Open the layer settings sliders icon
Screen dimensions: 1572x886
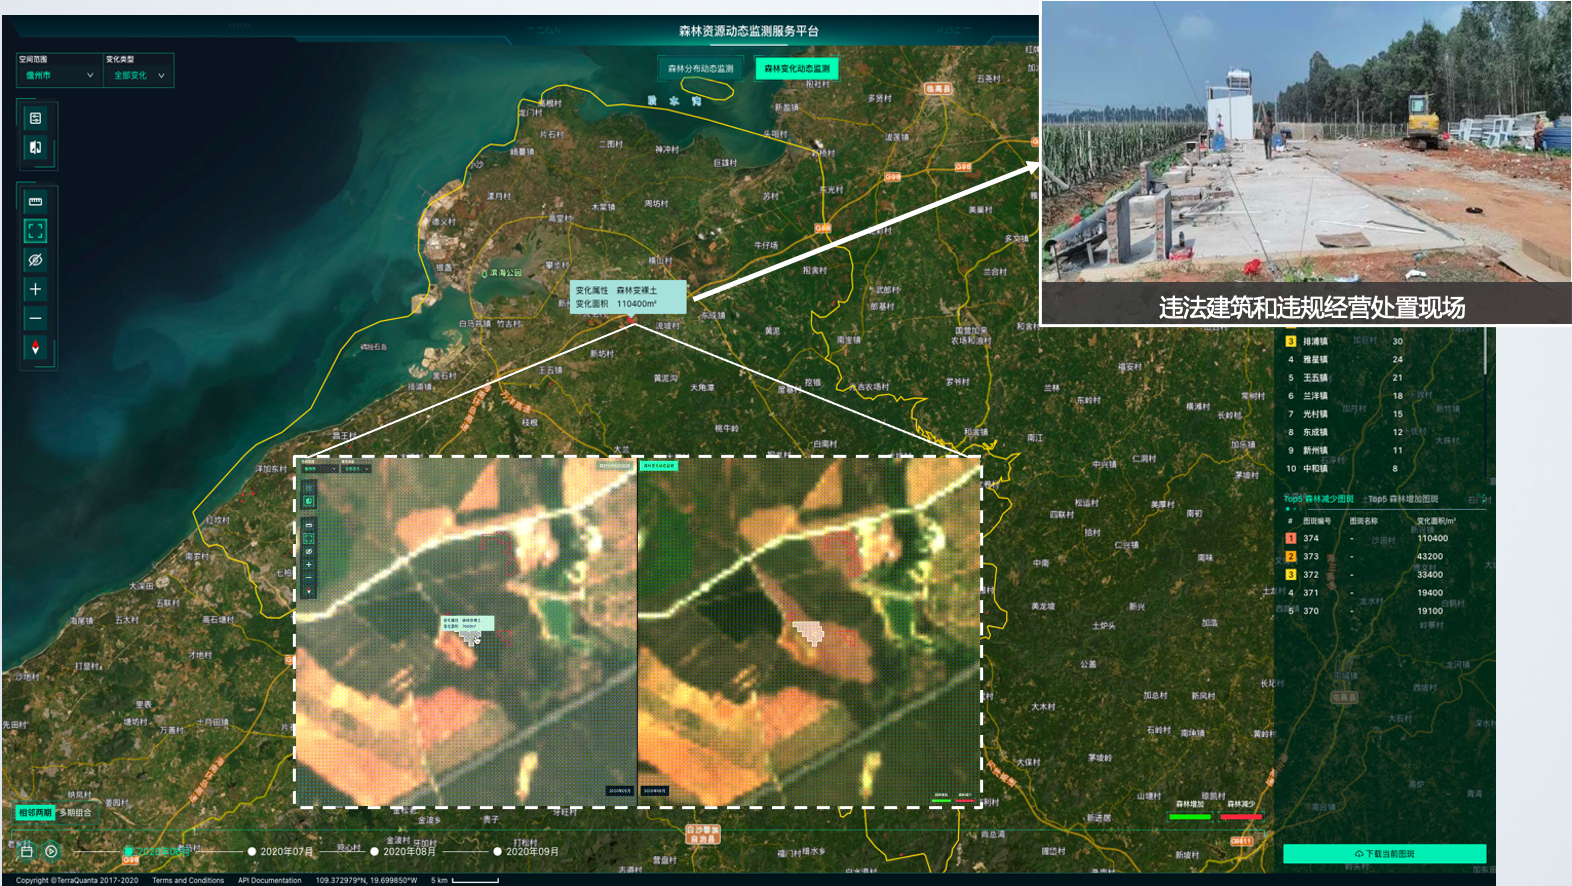pos(35,118)
